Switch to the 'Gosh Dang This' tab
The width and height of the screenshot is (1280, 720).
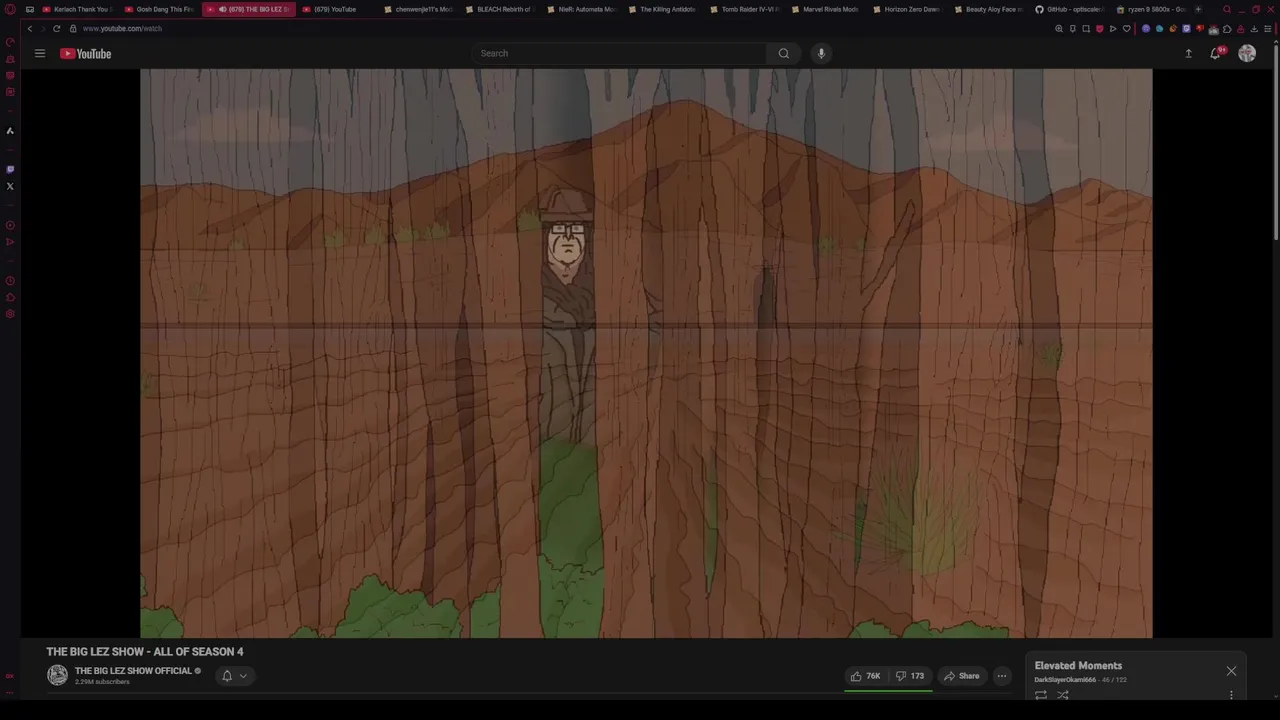click(160, 9)
